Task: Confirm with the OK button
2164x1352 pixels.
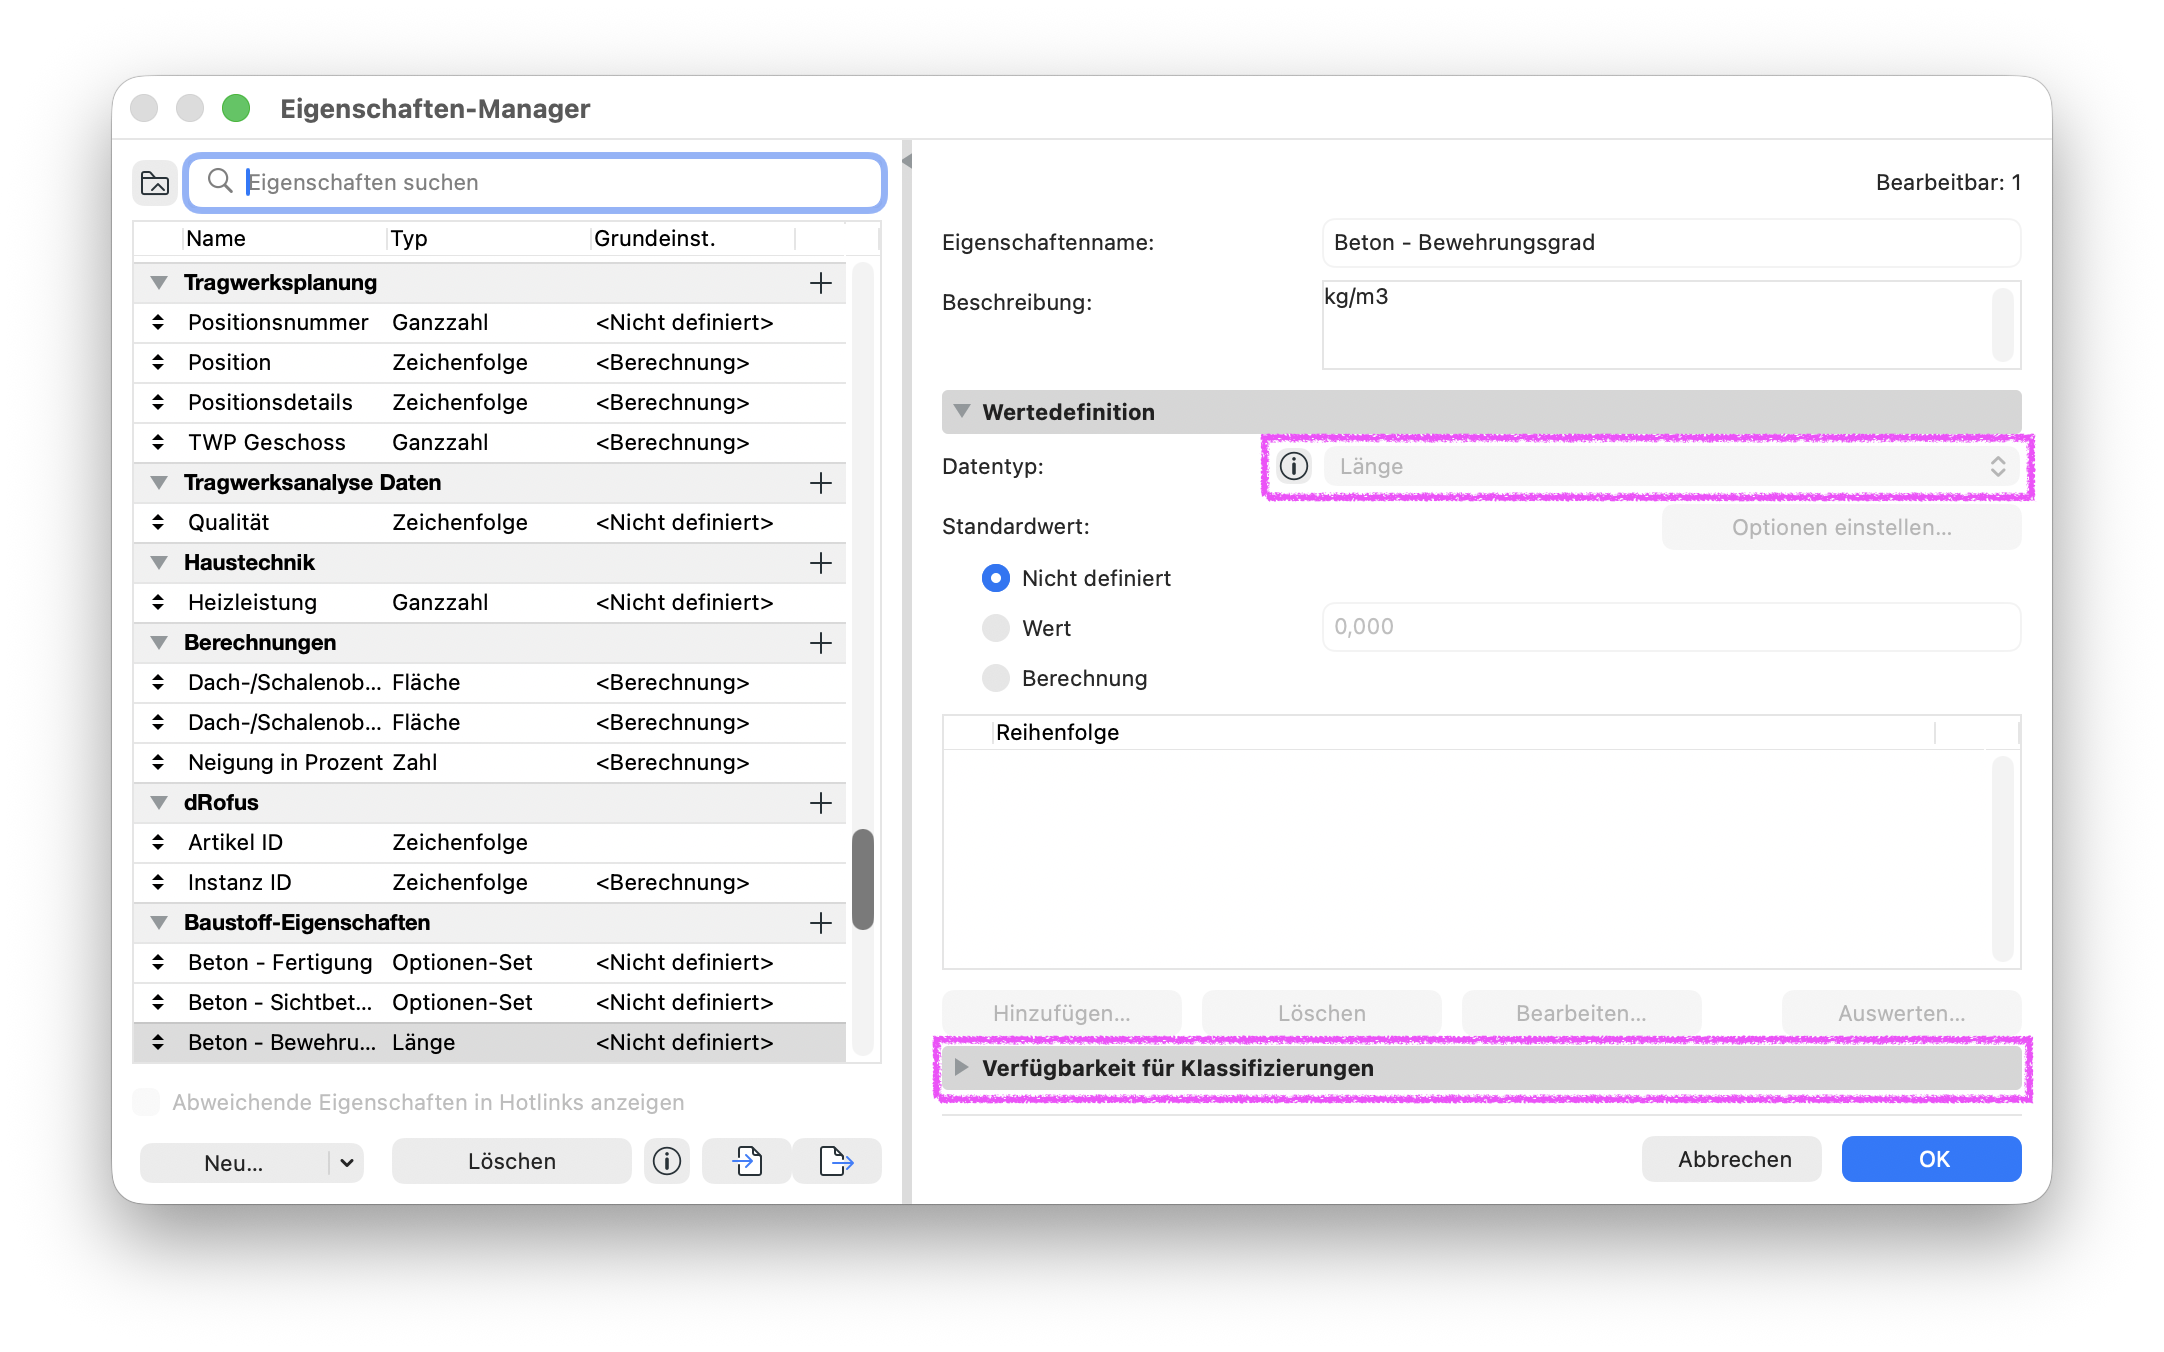Action: 1932,1159
